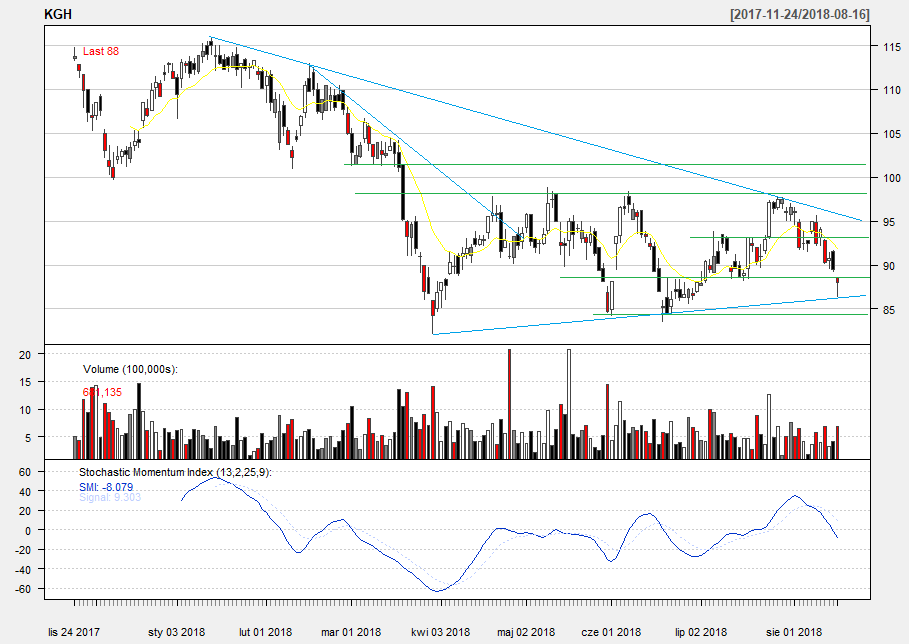The width and height of the screenshot is (909, 644).
Task: Click the 'sty 03 2018' date label
Action: (177, 632)
